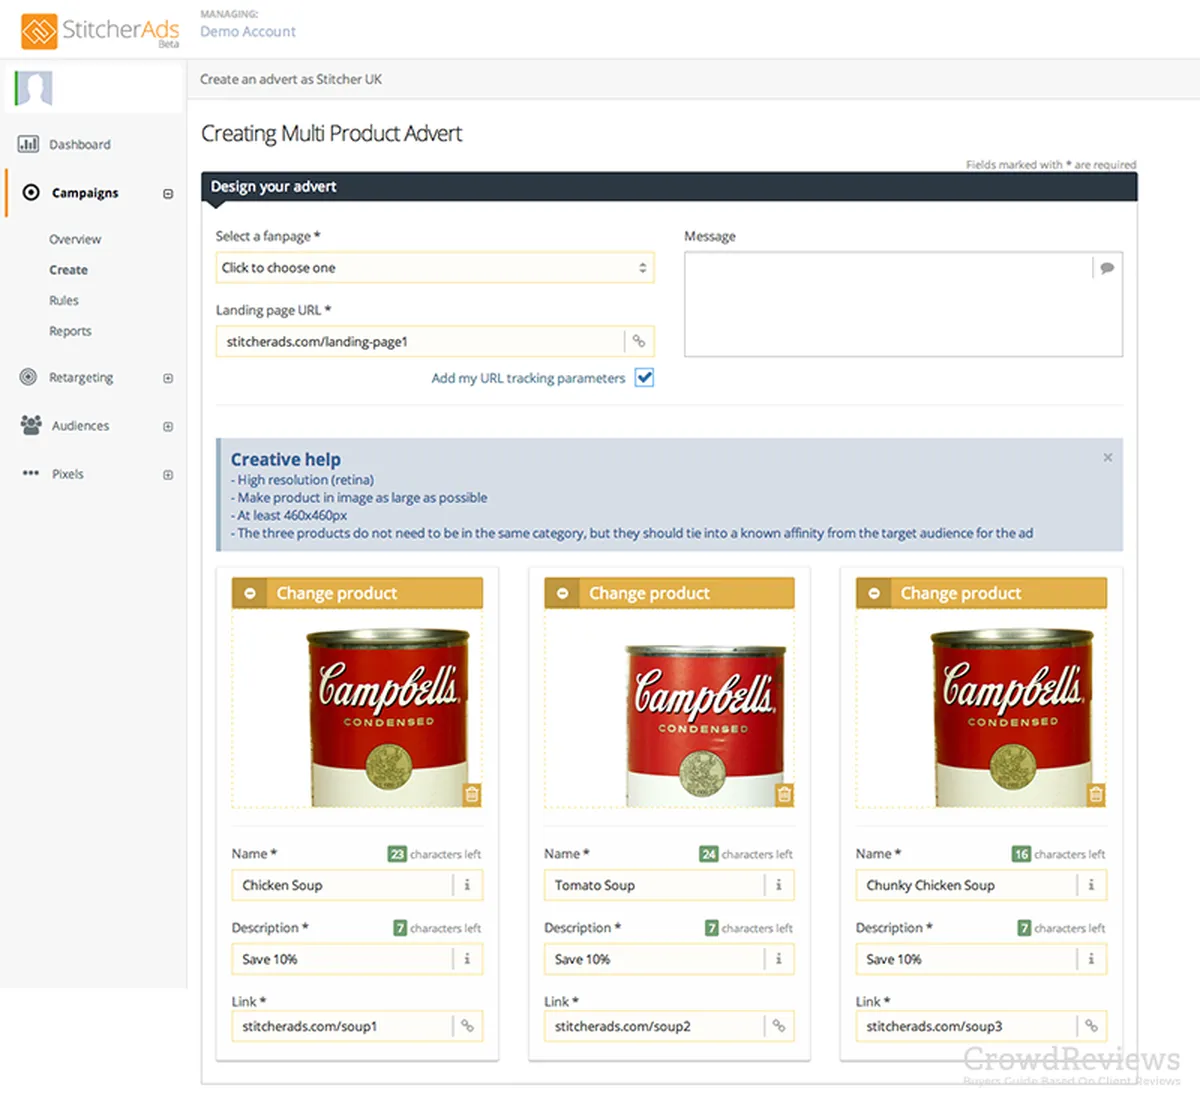Click Change product on first card
Viewport: 1200px width, 1106px height.
click(x=337, y=593)
